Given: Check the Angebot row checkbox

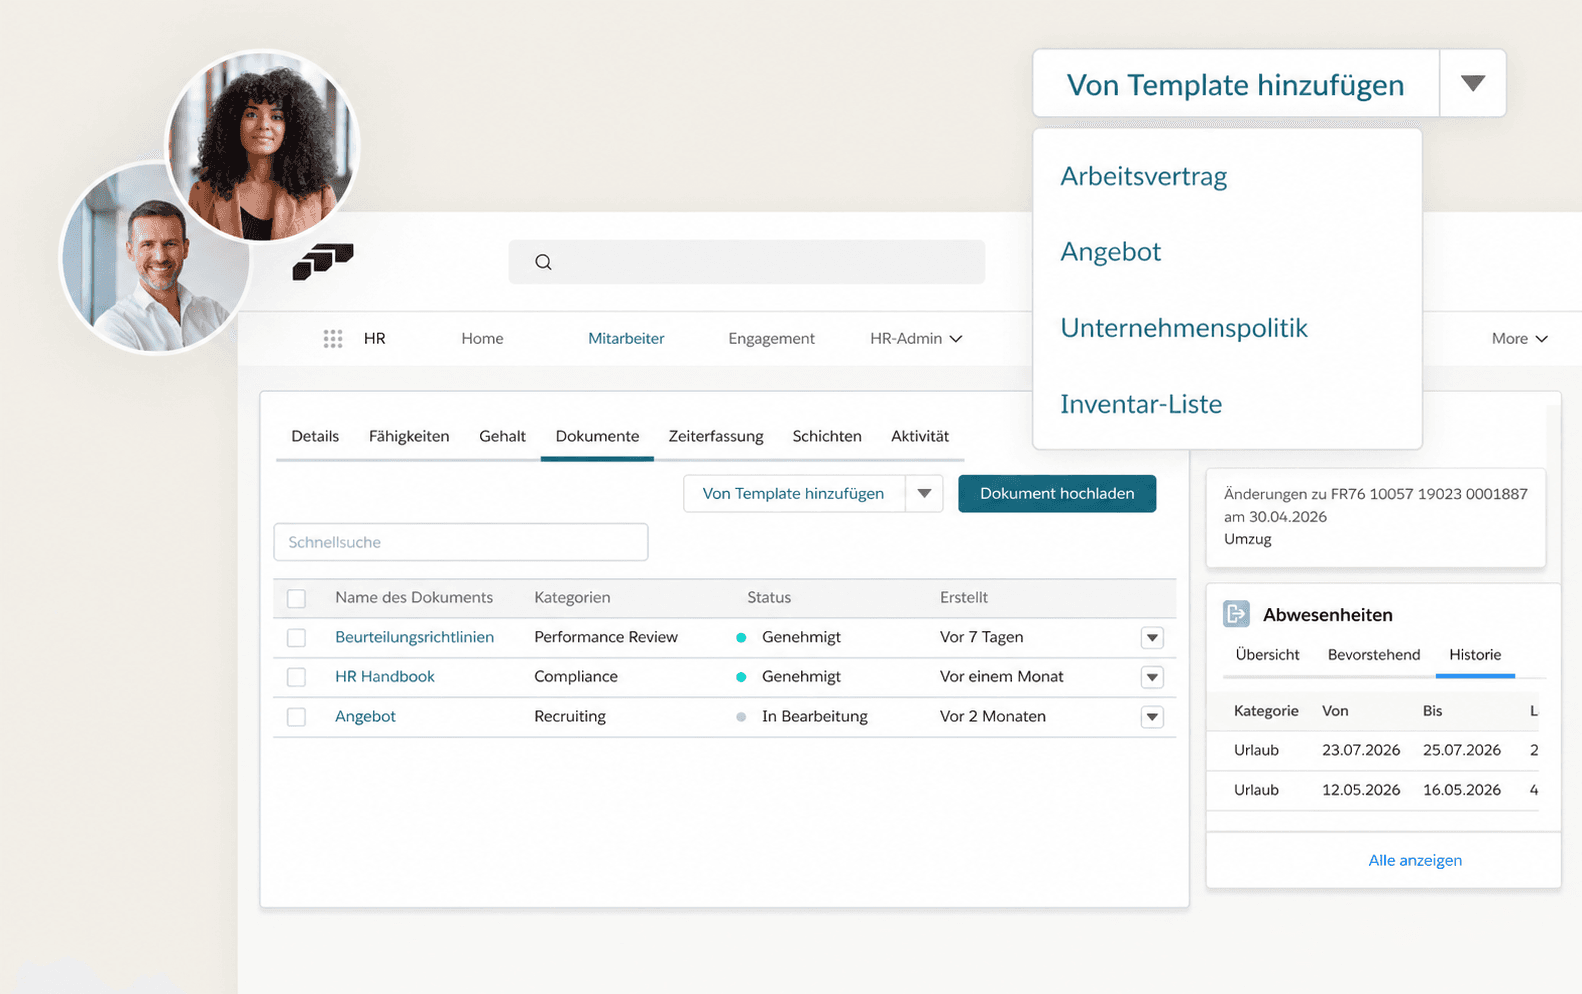Looking at the screenshot, I should (296, 717).
